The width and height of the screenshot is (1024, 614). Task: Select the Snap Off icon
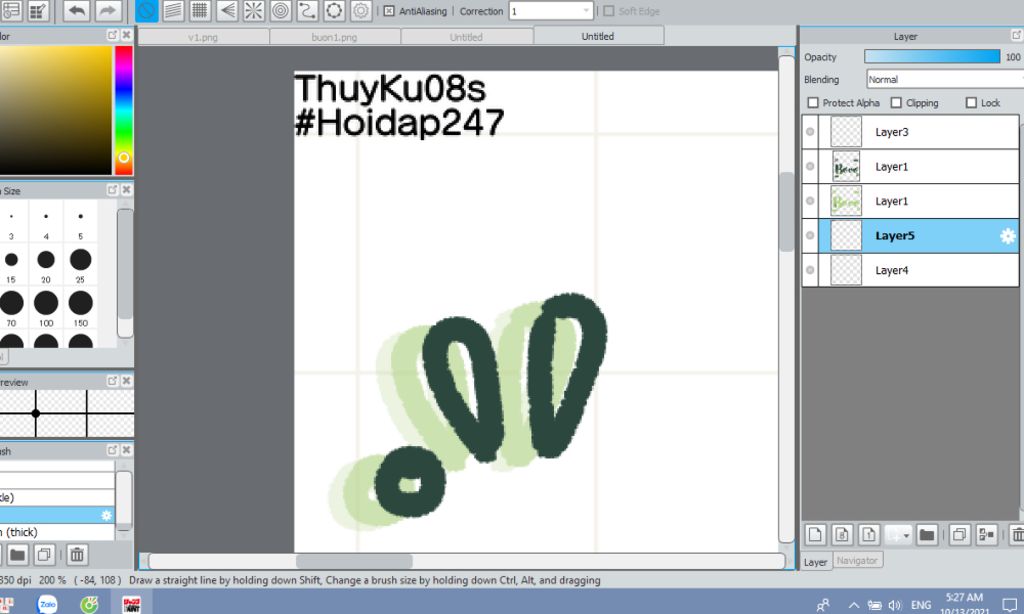(x=146, y=10)
